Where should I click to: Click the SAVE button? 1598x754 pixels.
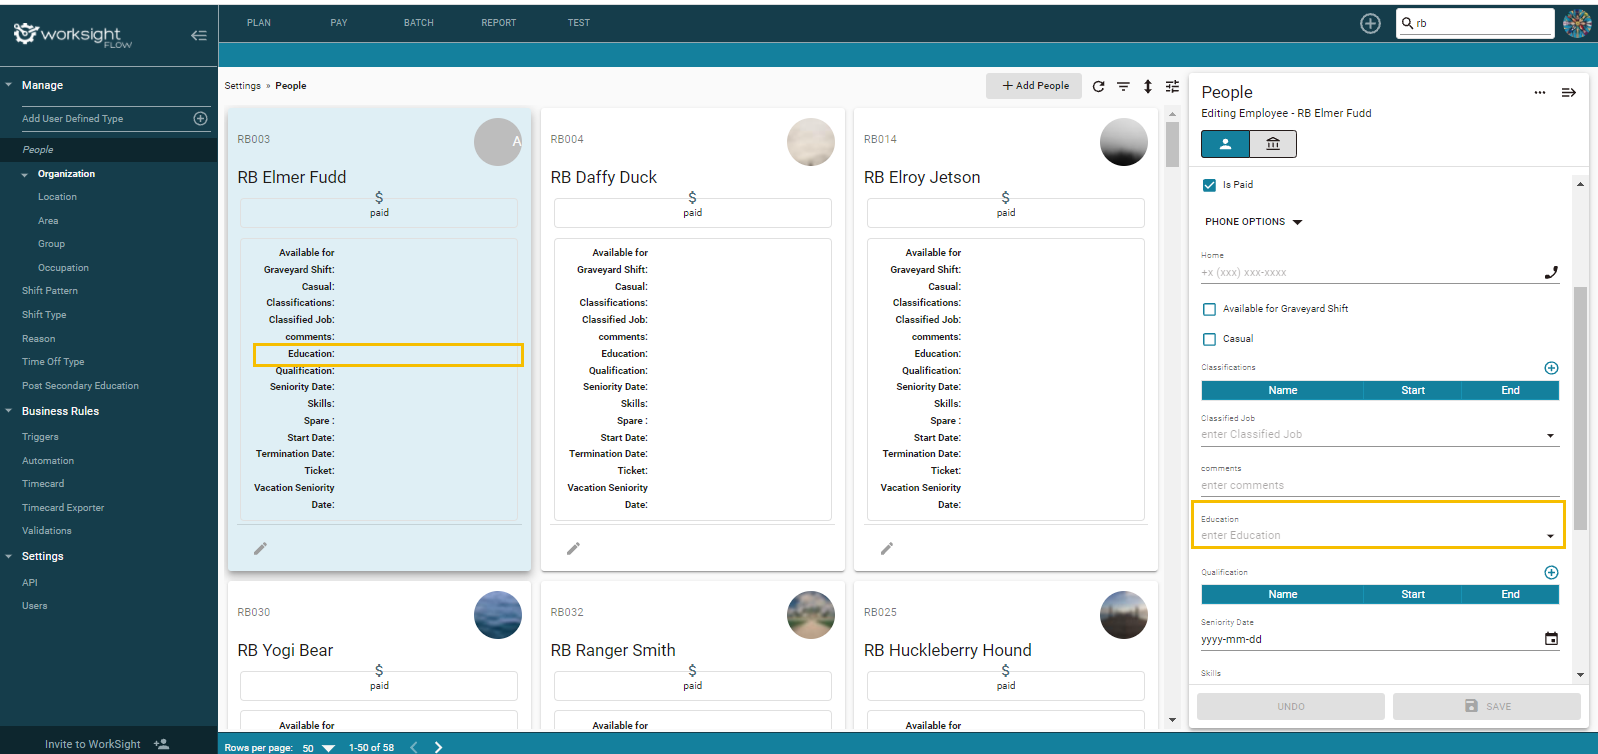click(x=1486, y=706)
